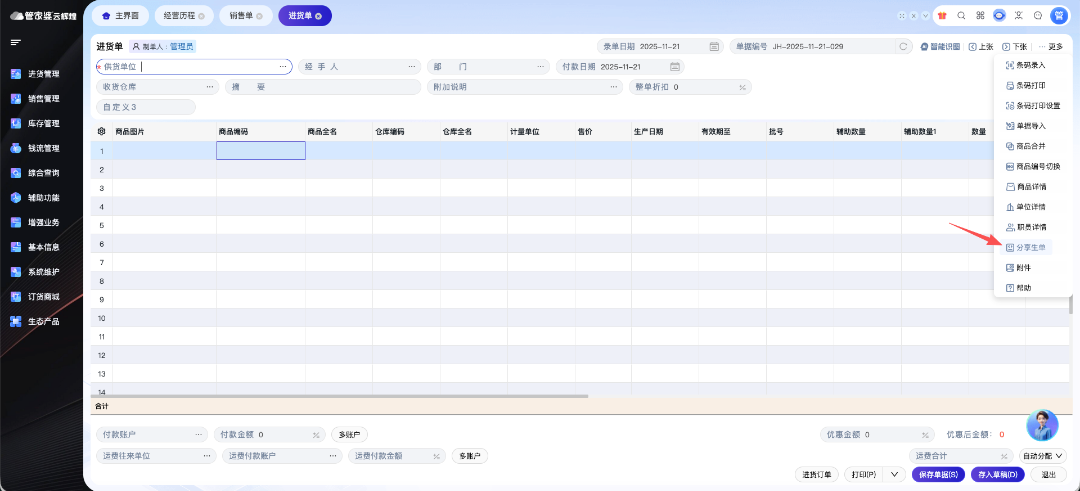Click the 保存单据(S) button

(x=938, y=475)
